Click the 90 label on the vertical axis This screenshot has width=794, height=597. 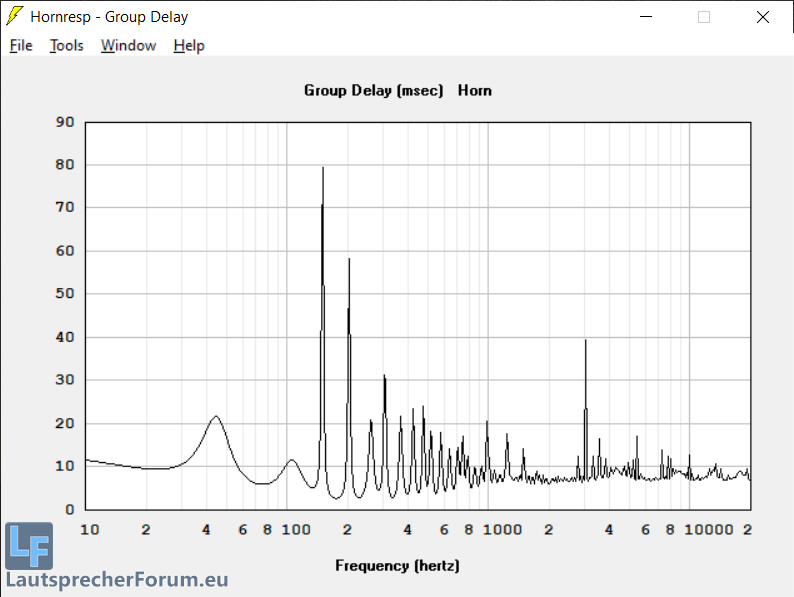[65, 122]
